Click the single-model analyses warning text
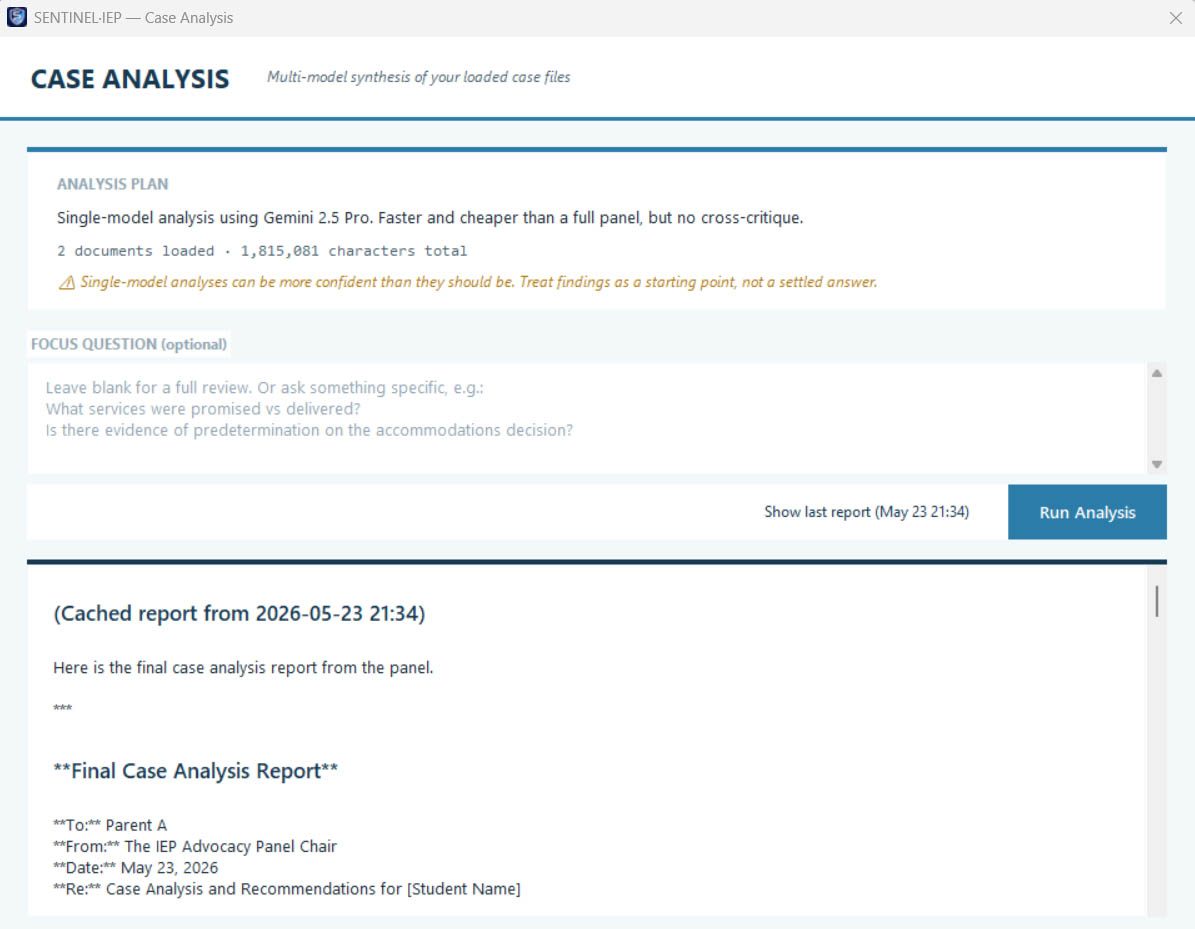 coord(479,282)
